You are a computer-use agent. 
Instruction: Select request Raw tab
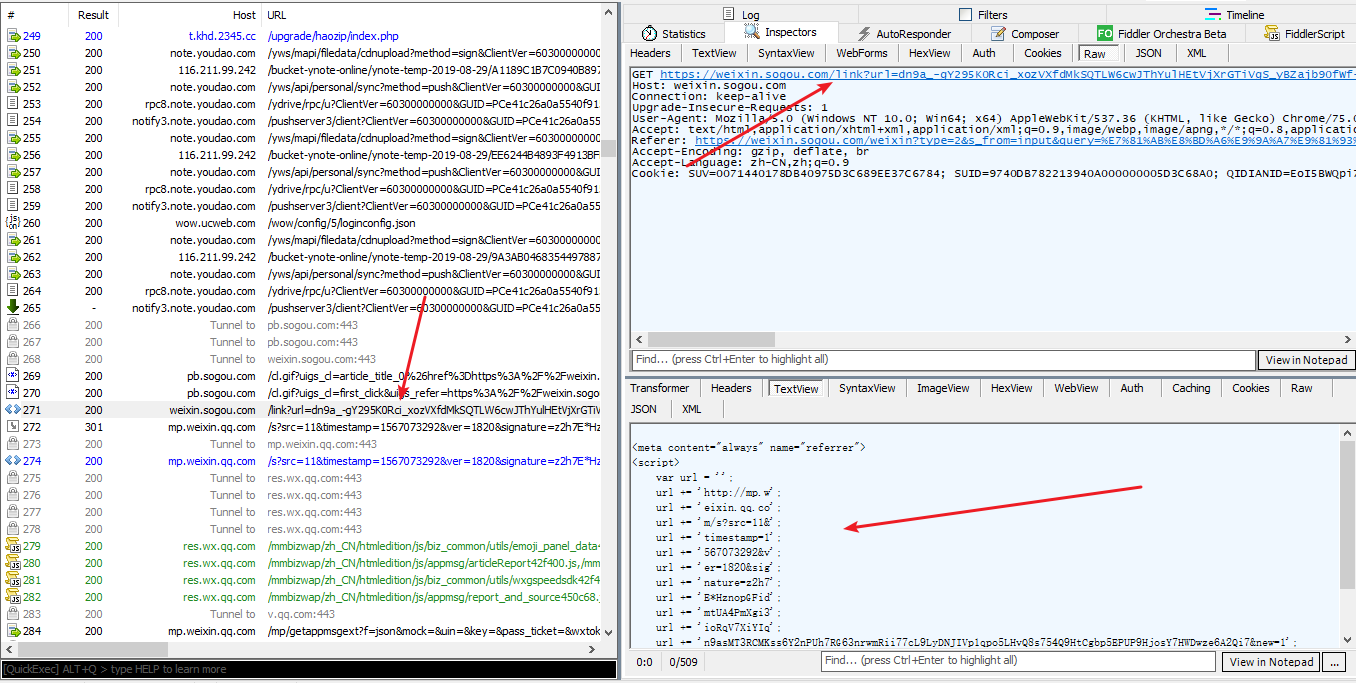(1095, 53)
